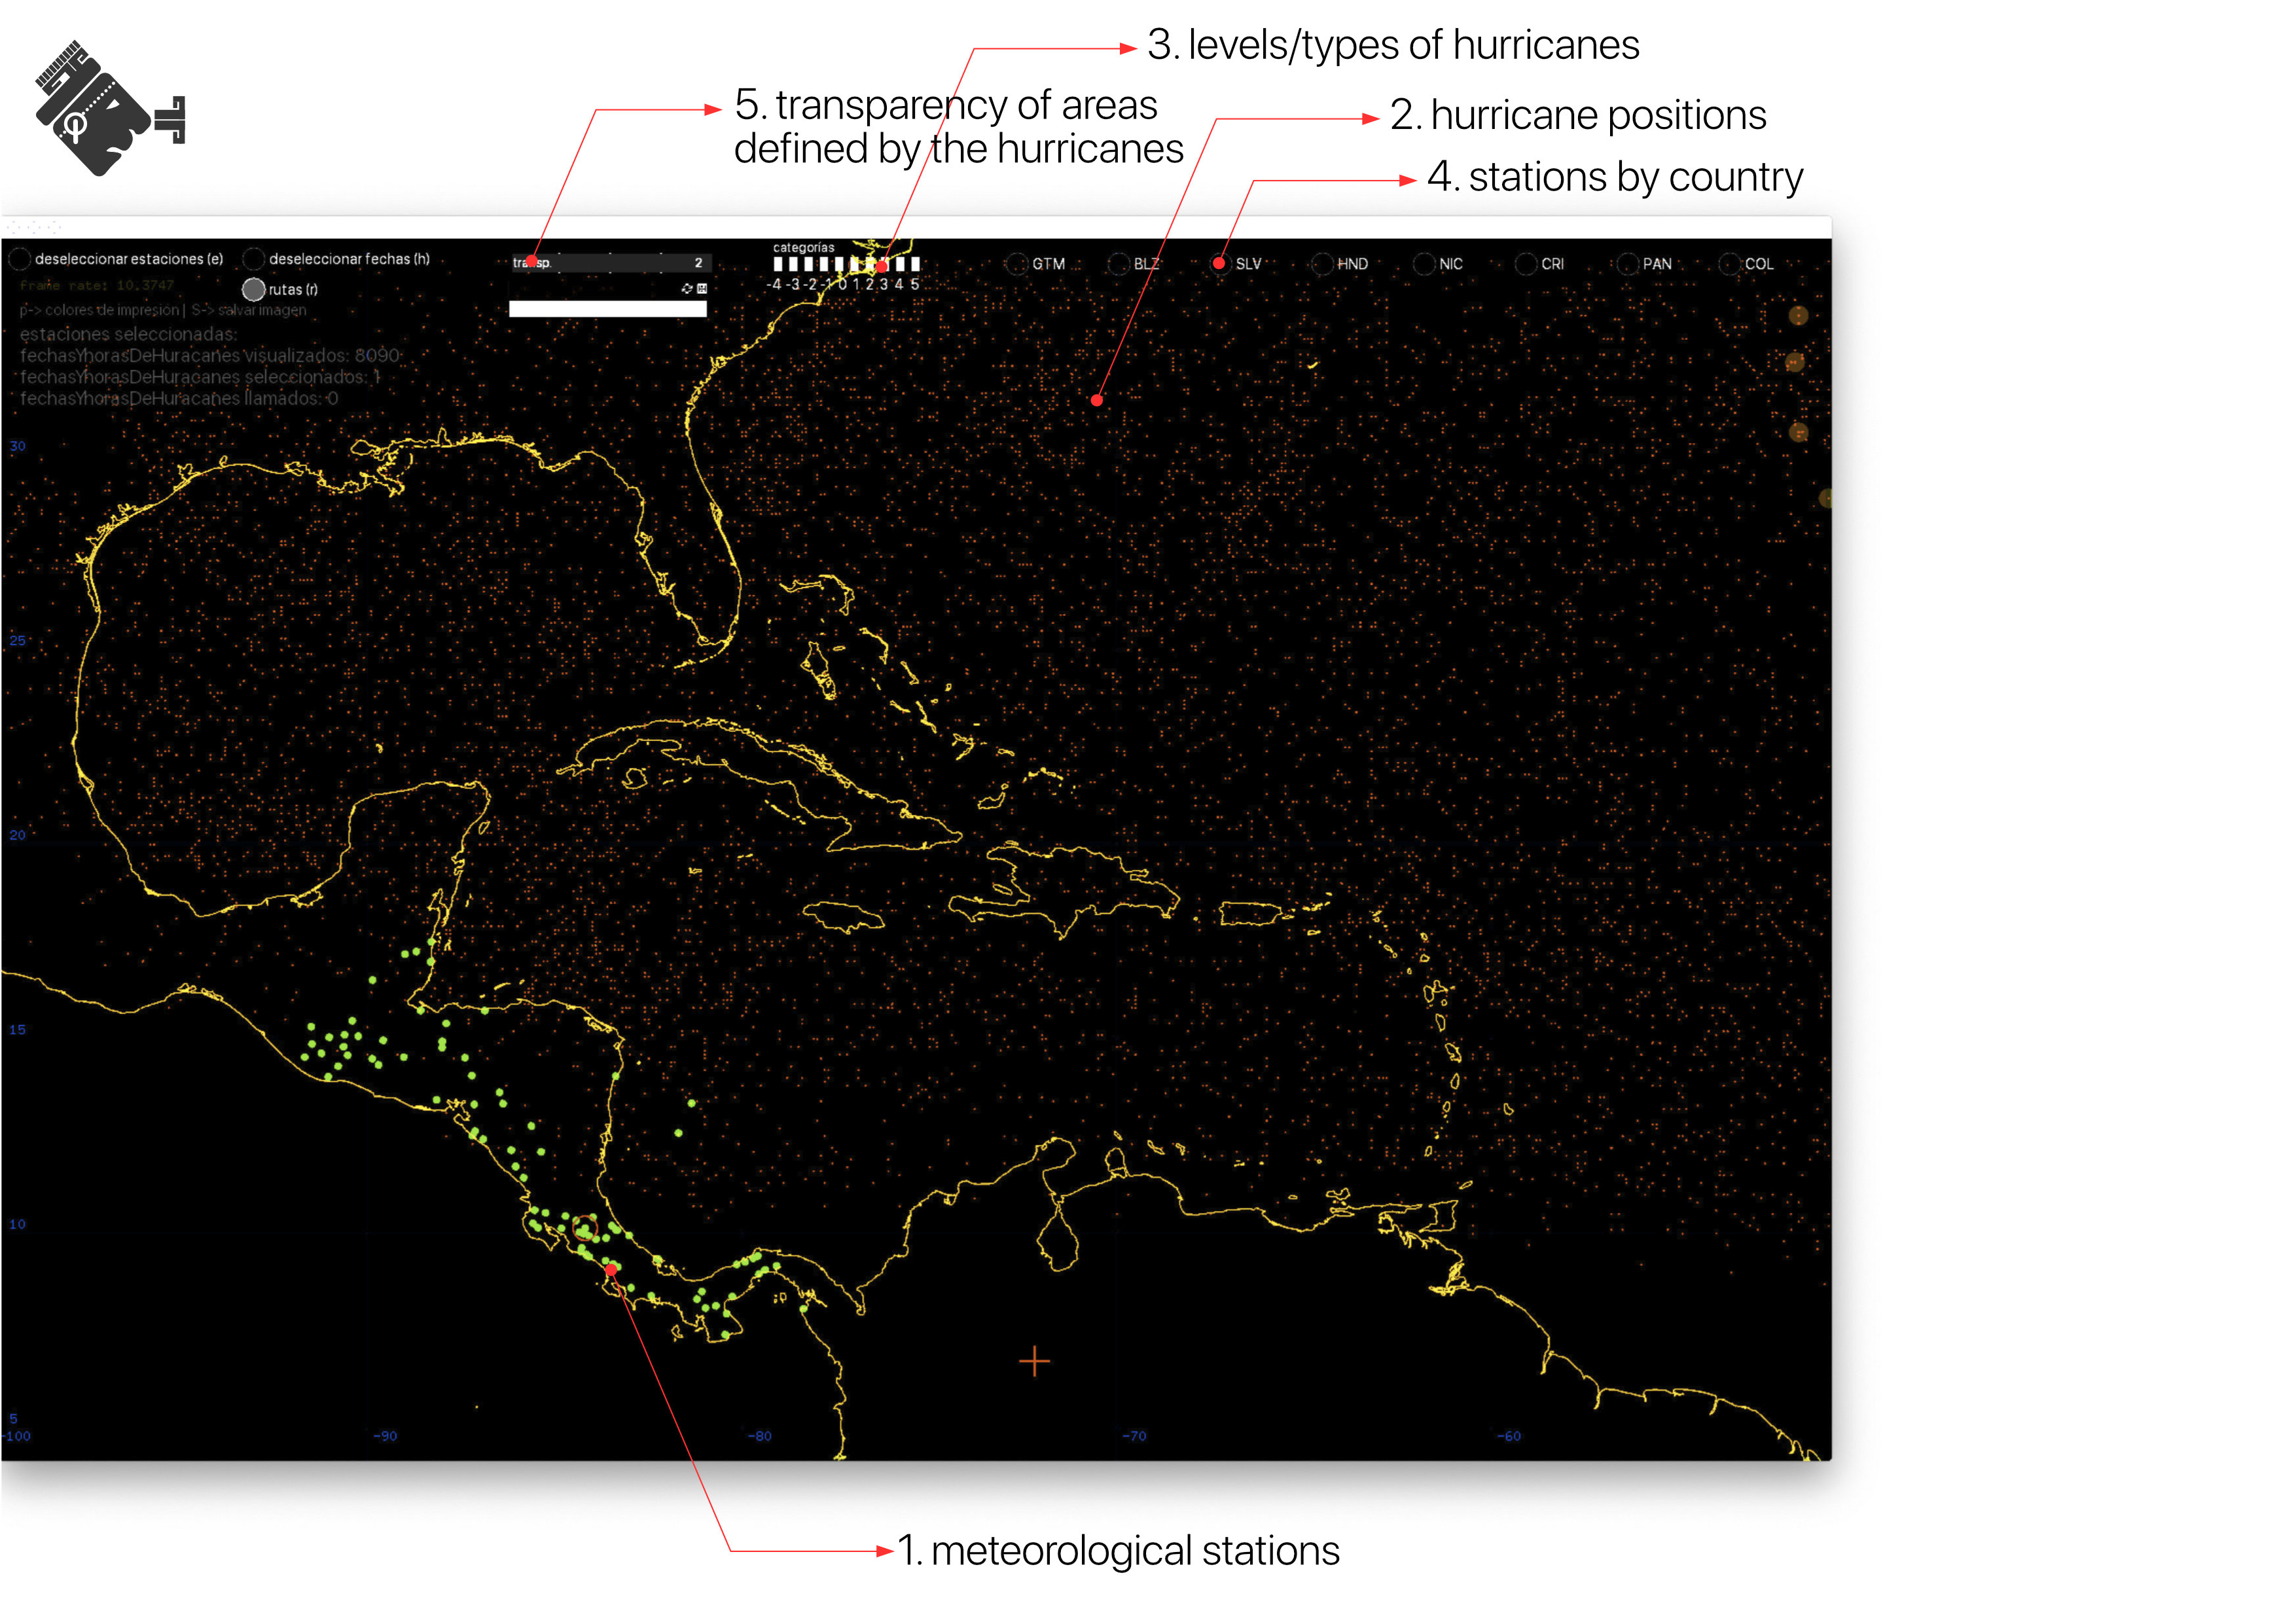This screenshot has width=2296, height=1624.
Task: Click longitude axis label -80
Action: pyautogui.click(x=760, y=1436)
